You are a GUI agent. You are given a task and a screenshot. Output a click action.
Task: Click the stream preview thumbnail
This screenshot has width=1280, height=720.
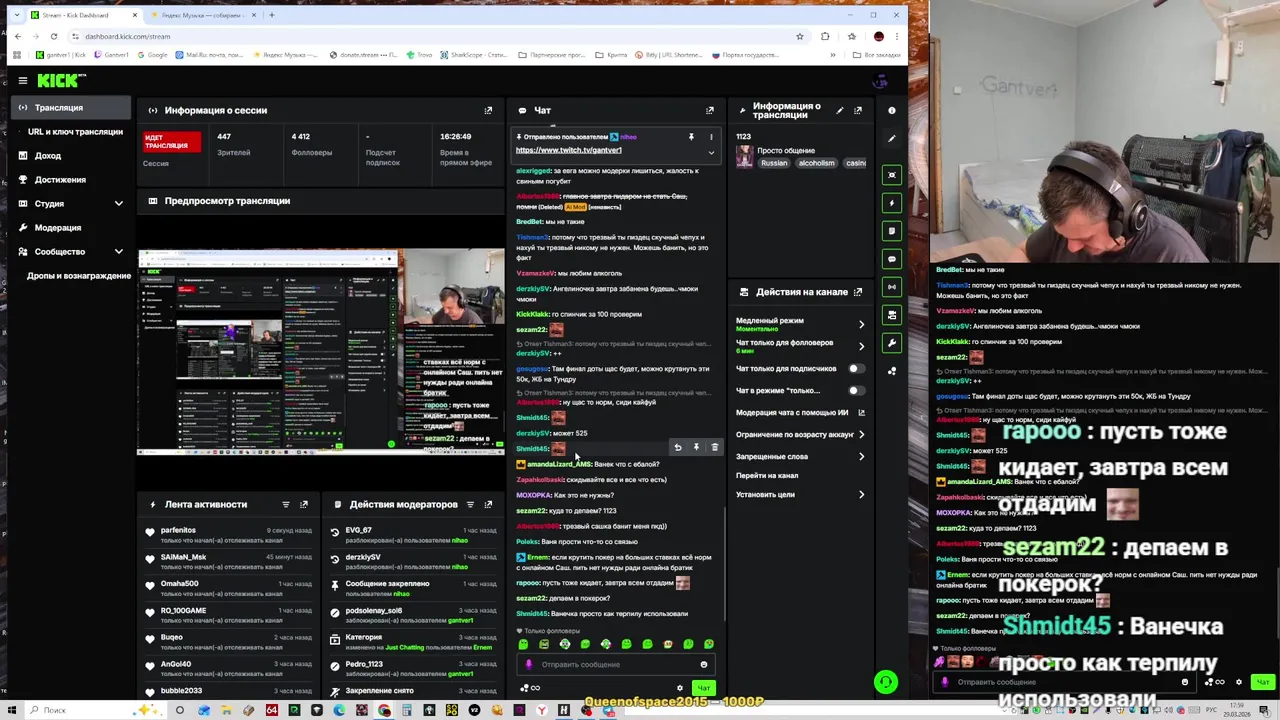click(x=321, y=351)
